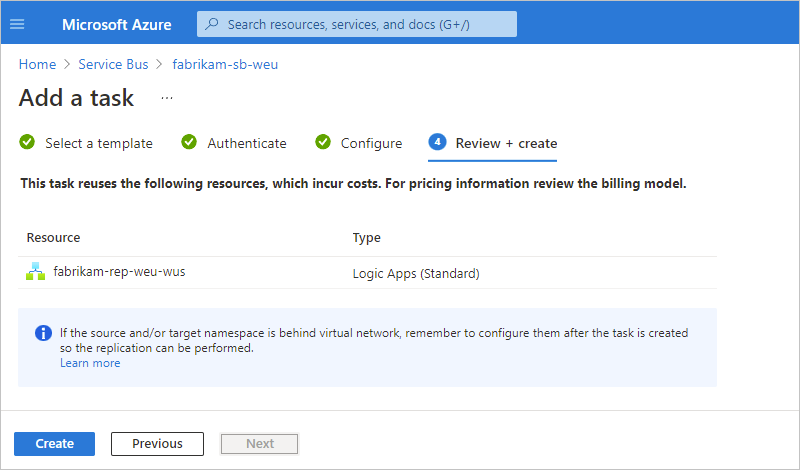The height and width of the screenshot is (470, 800).
Task: Click the blue information icon
Action: [43, 333]
